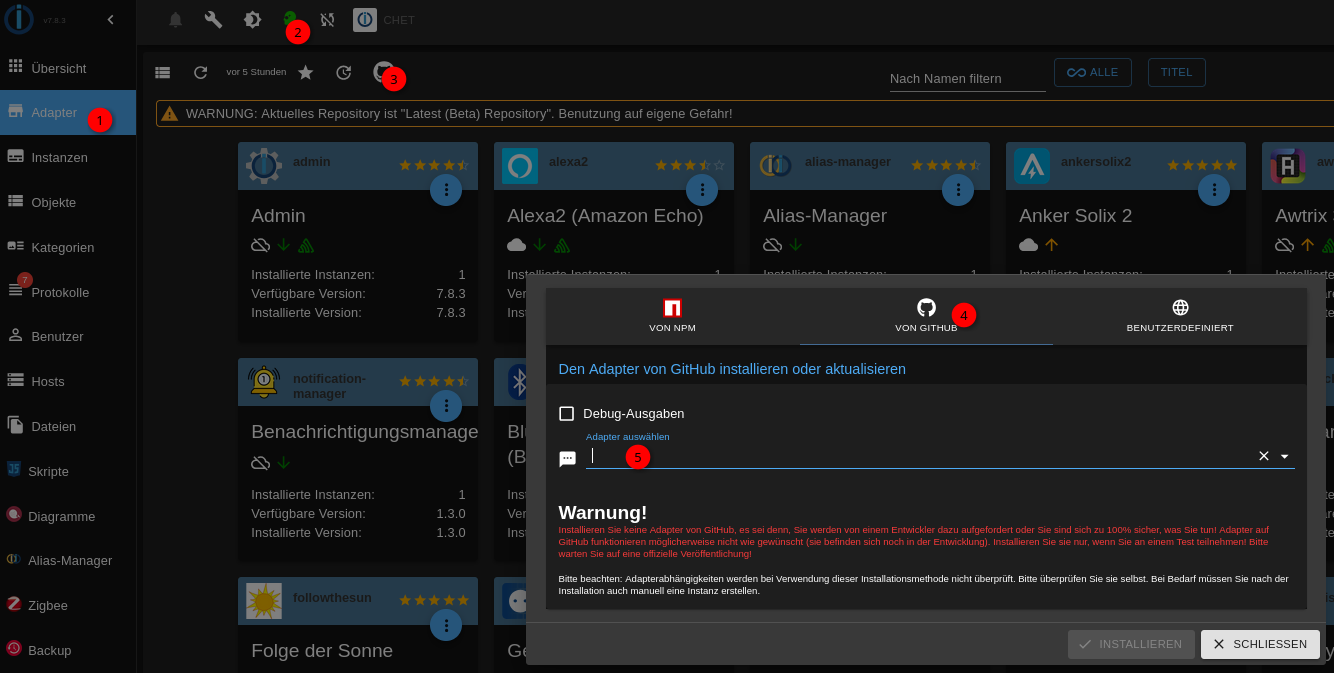Screen dimensions: 1334x673
Task: Open the notifications bell in top bar
Action: pyautogui.click(x=176, y=20)
